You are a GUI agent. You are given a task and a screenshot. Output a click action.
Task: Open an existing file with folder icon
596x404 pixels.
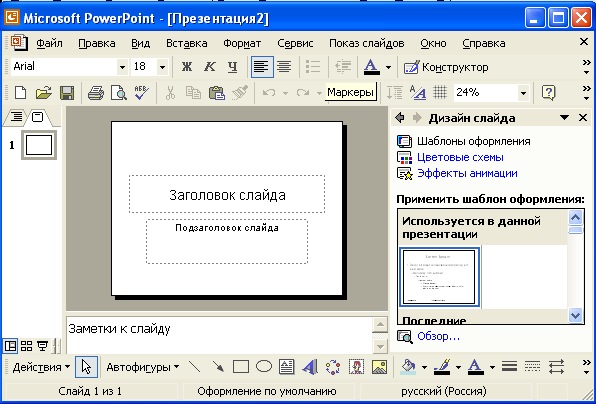click(x=44, y=92)
